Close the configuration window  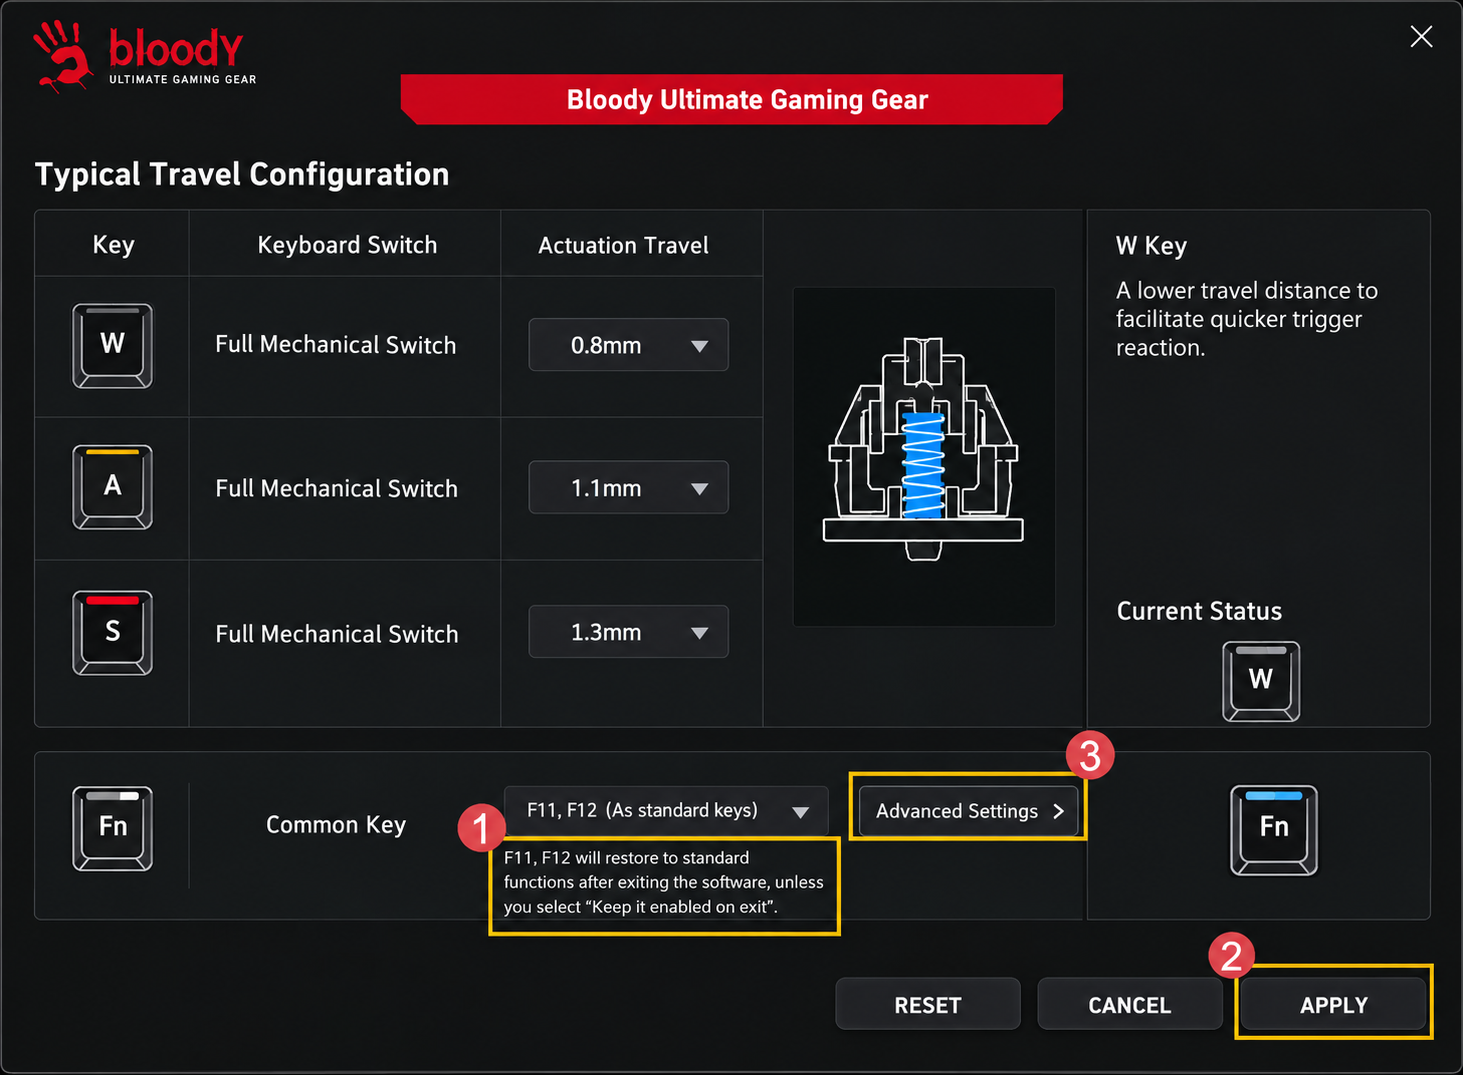coord(1421,37)
